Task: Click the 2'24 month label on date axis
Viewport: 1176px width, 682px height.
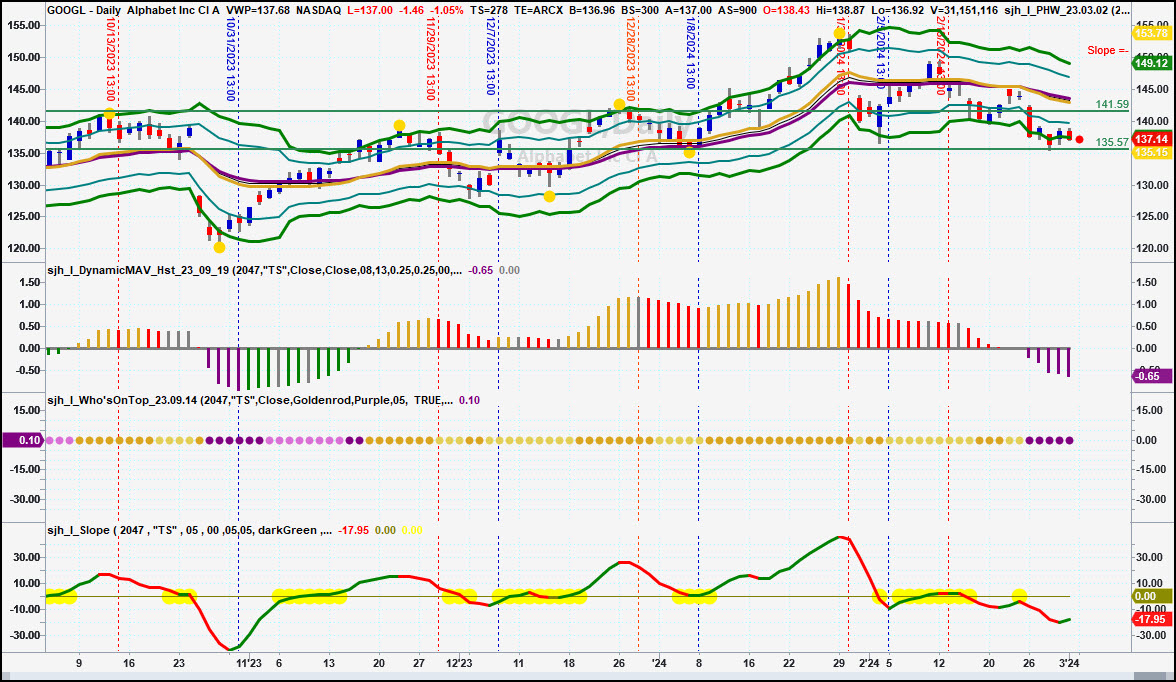Action: 868,663
